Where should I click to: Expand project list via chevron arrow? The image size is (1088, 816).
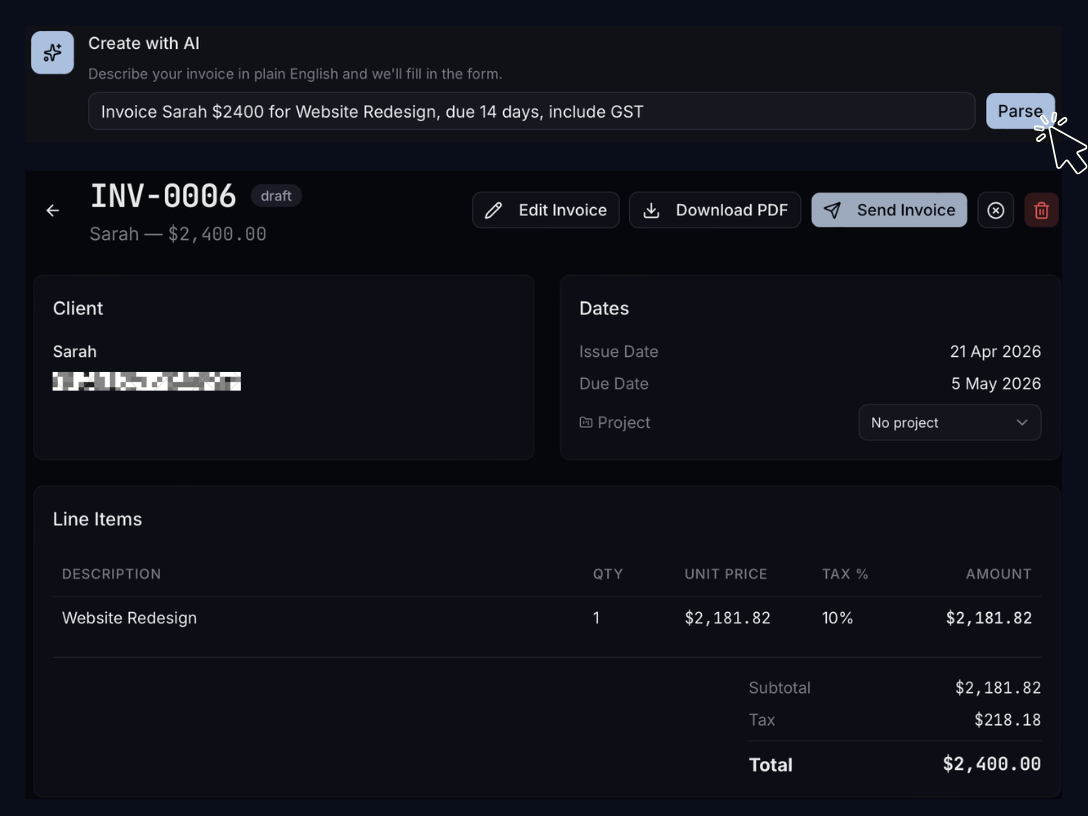tap(1021, 423)
